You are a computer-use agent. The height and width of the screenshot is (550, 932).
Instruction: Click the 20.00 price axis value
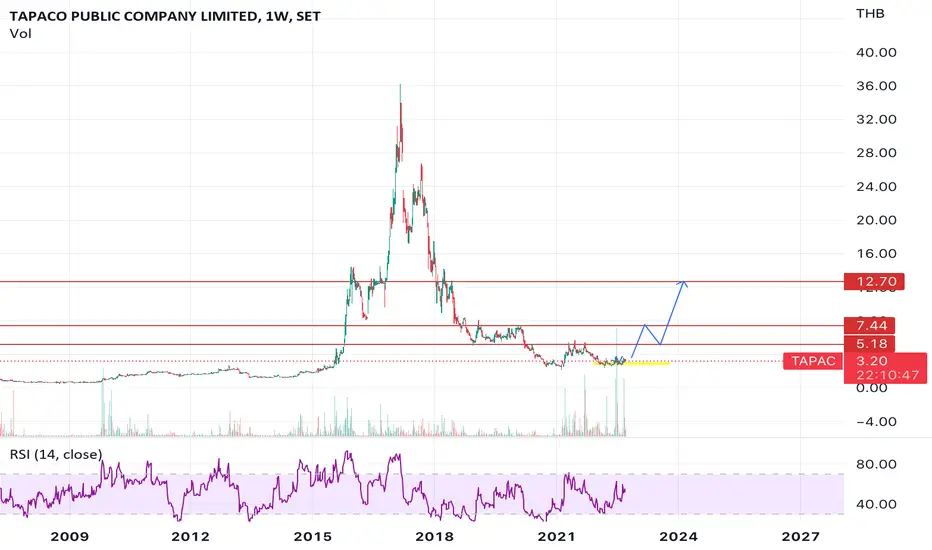point(876,220)
